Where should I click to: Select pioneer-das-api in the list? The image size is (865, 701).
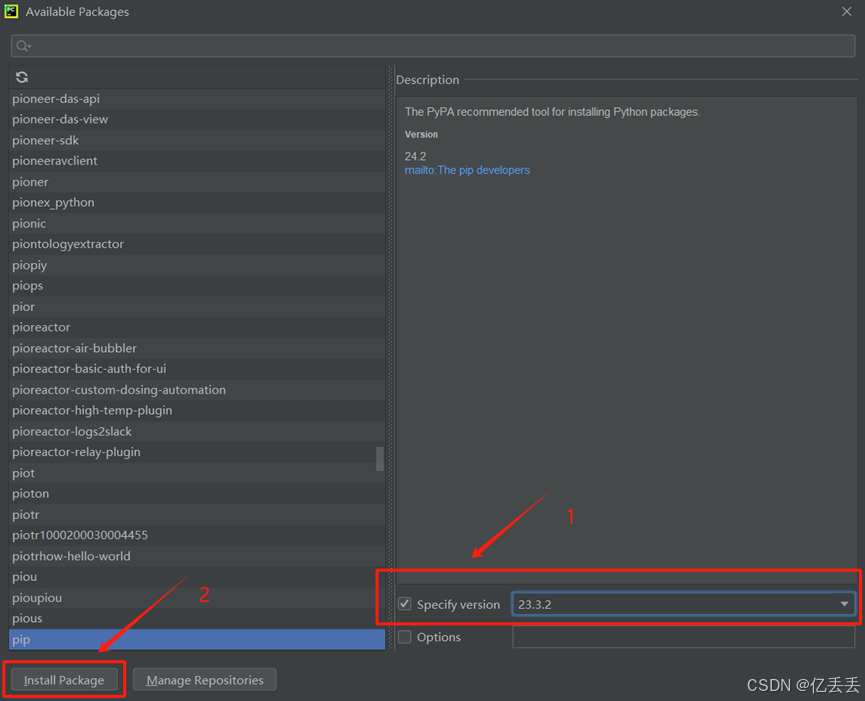[197, 99]
